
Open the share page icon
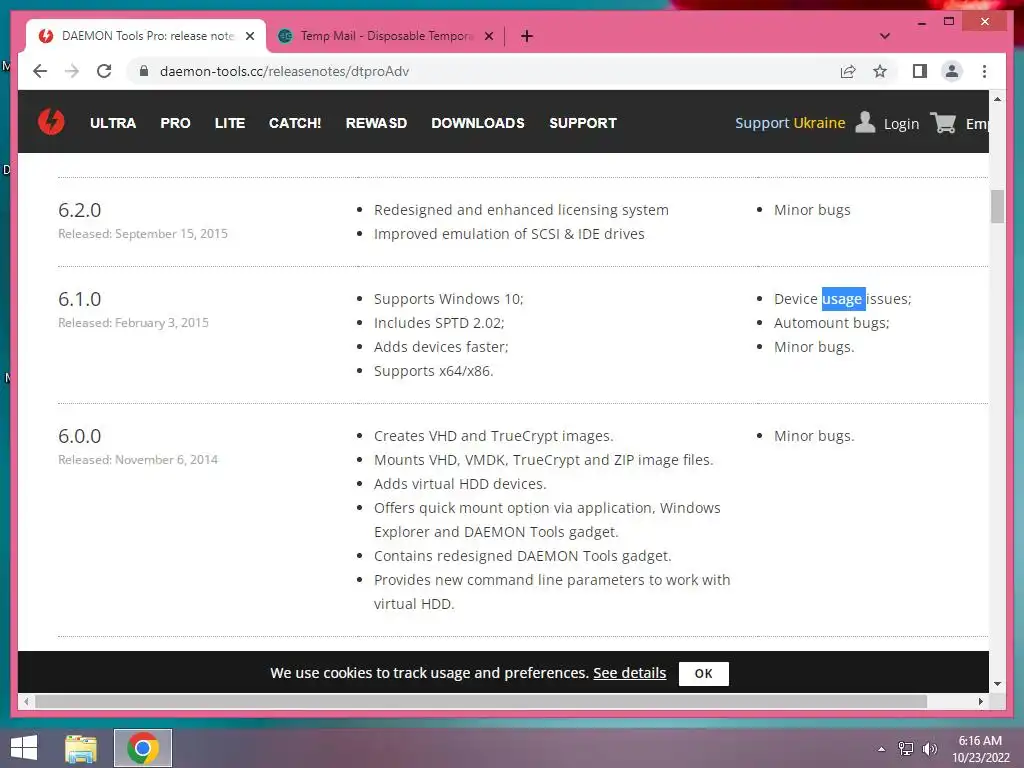[848, 71]
